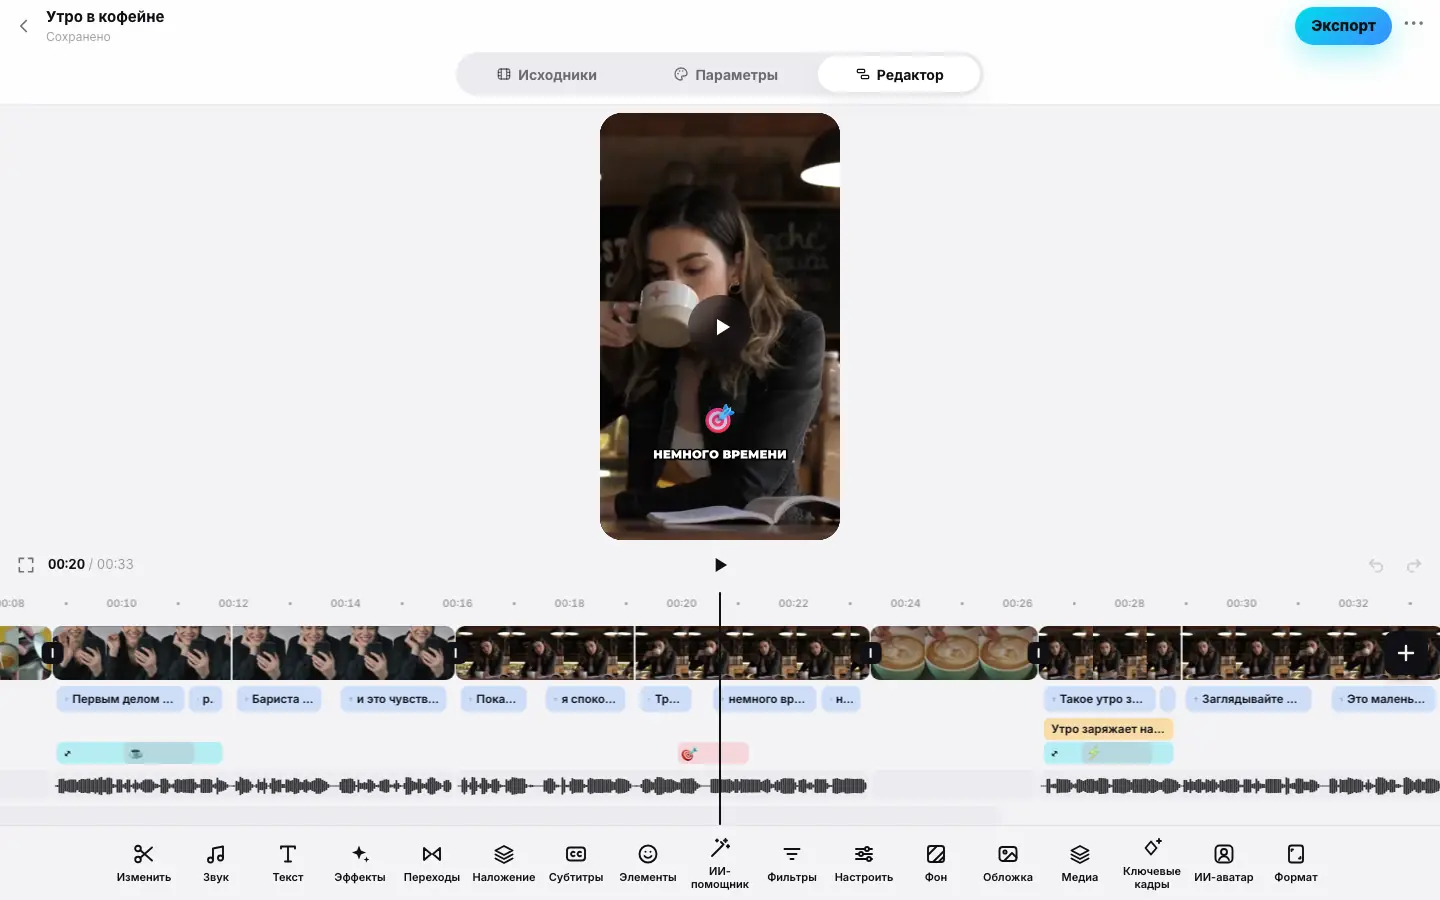Open the Звук audio tool

(x=216, y=864)
